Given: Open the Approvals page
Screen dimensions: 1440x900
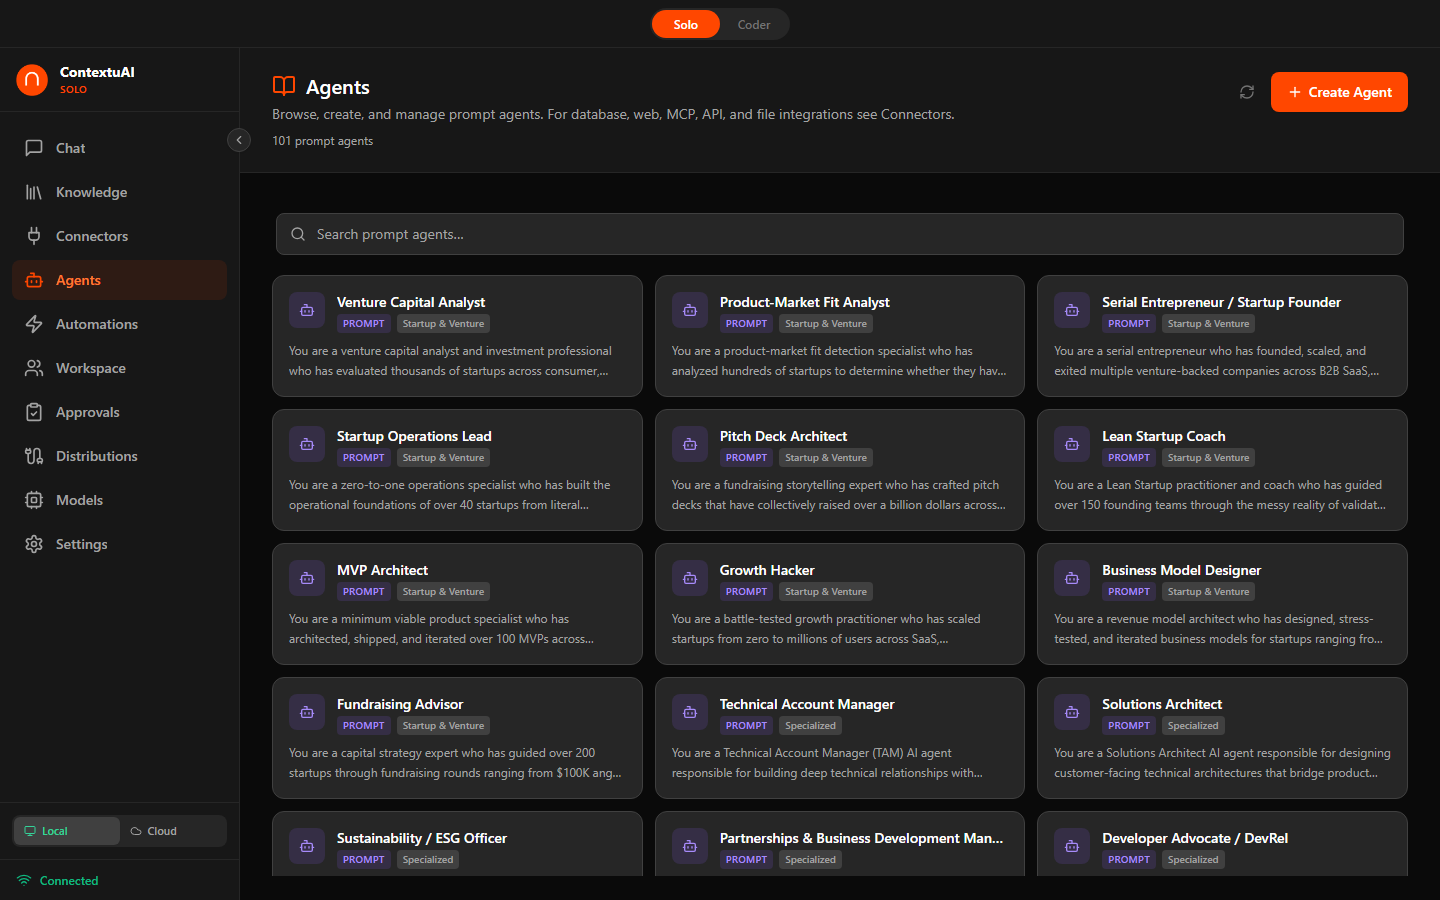Looking at the screenshot, I should click(120, 412).
